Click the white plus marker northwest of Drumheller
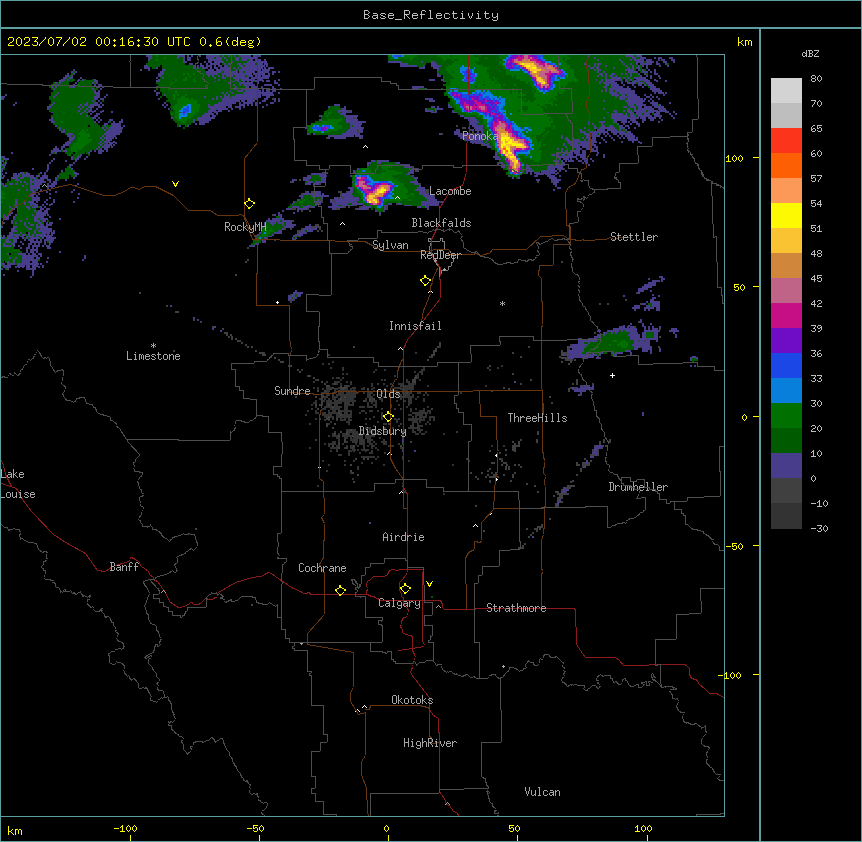This screenshot has height=842, width=862. (612, 375)
